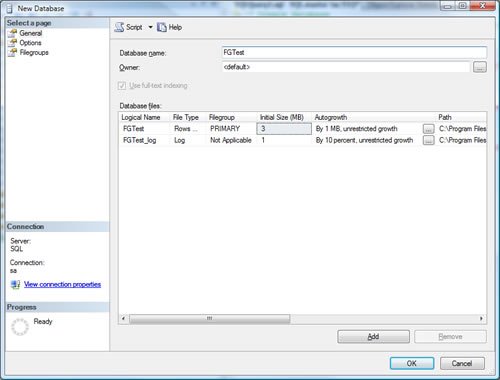Image resolution: width=500 pixels, height=380 pixels.
Task: Select the Filegroups page icon
Action: coord(12,53)
